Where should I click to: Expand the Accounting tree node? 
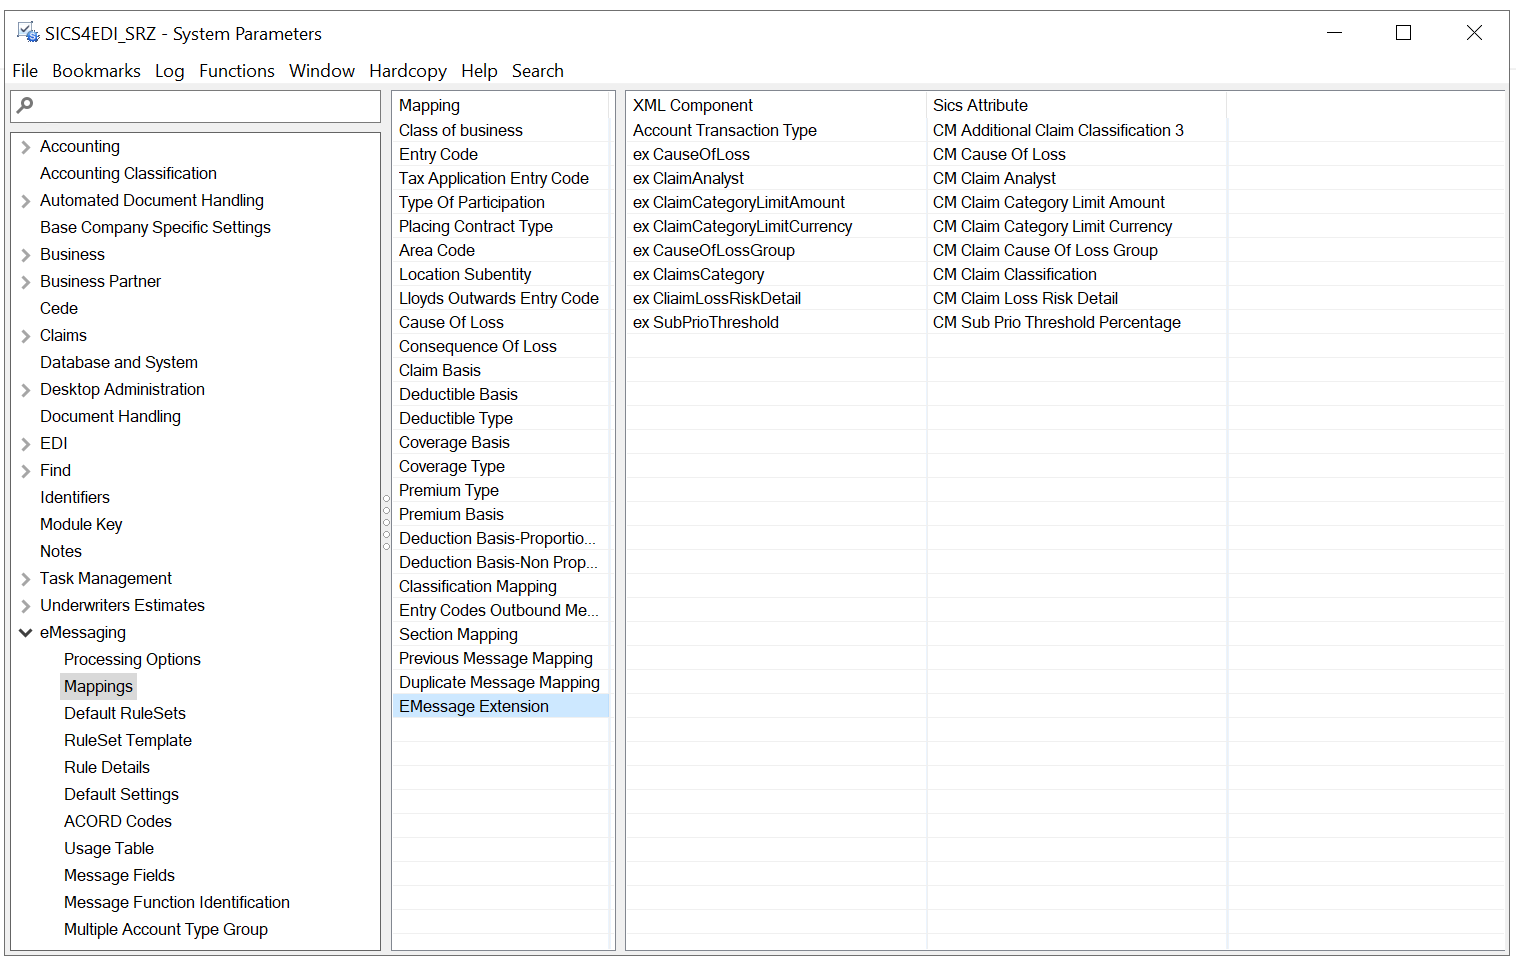tap(25, 146)
